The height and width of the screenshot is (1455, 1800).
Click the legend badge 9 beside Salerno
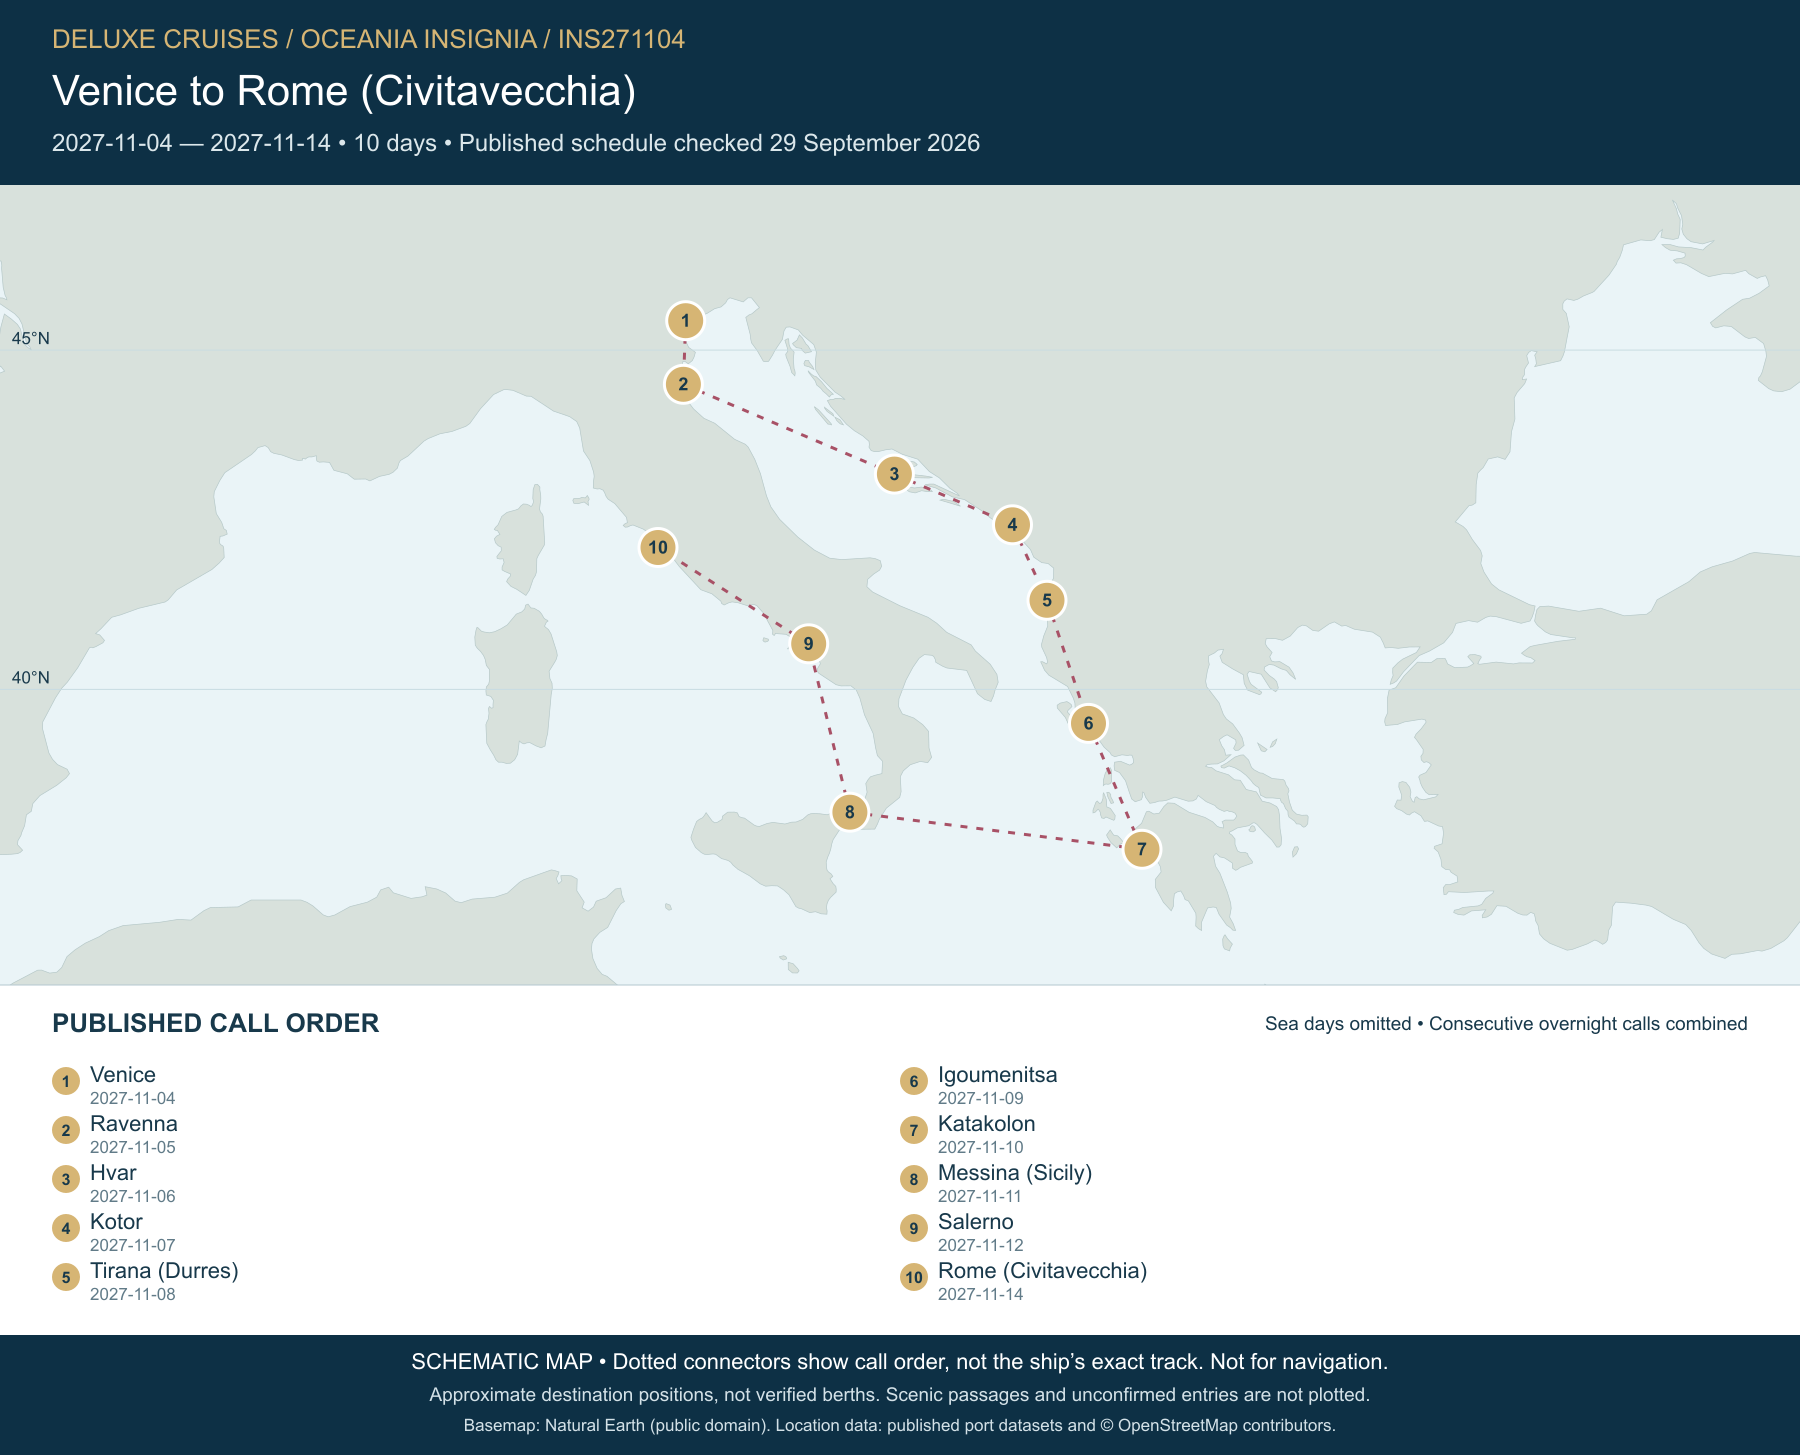[914, 1228]
